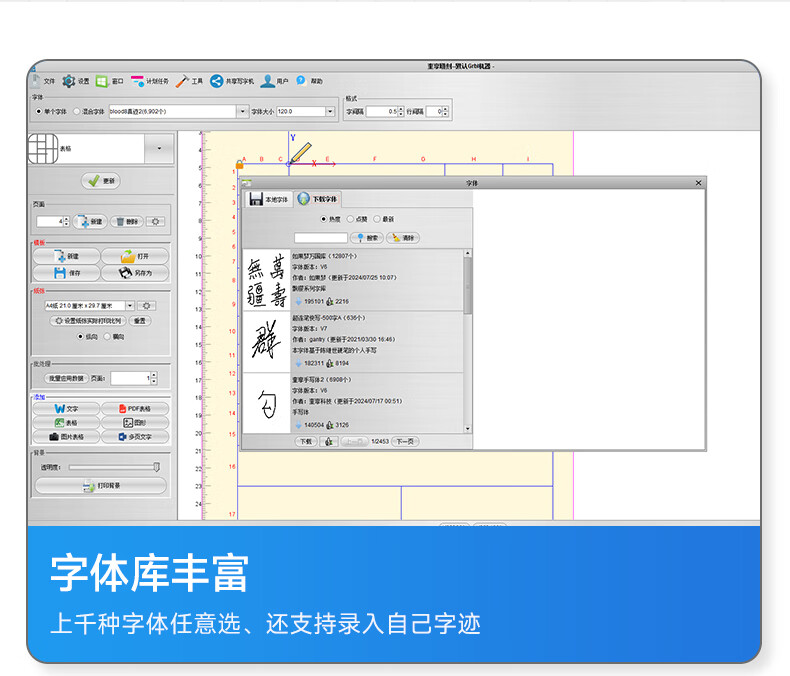The width and height of the screenshot is (790, 676).
Task: Sort fonts by 热度 popularity radio
Action: click(x=323, y=219)
